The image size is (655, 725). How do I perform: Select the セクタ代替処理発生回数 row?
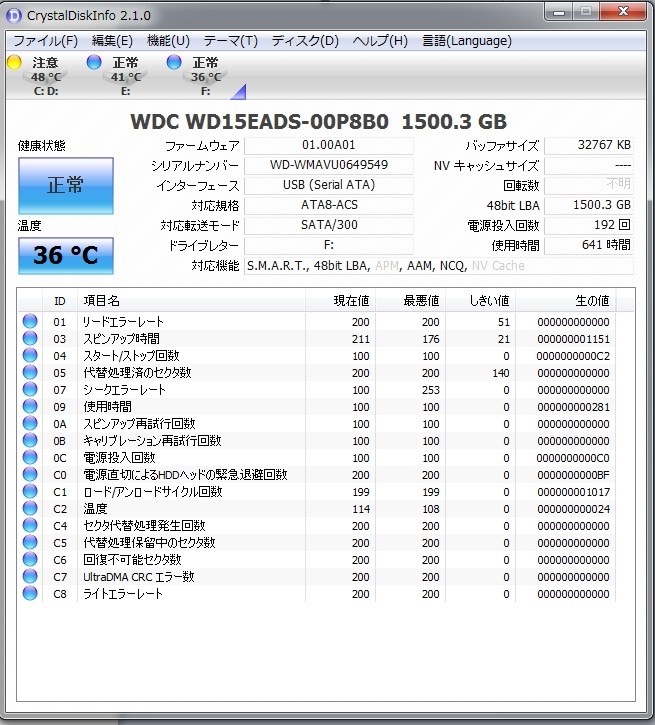click(x=317, y=526)
